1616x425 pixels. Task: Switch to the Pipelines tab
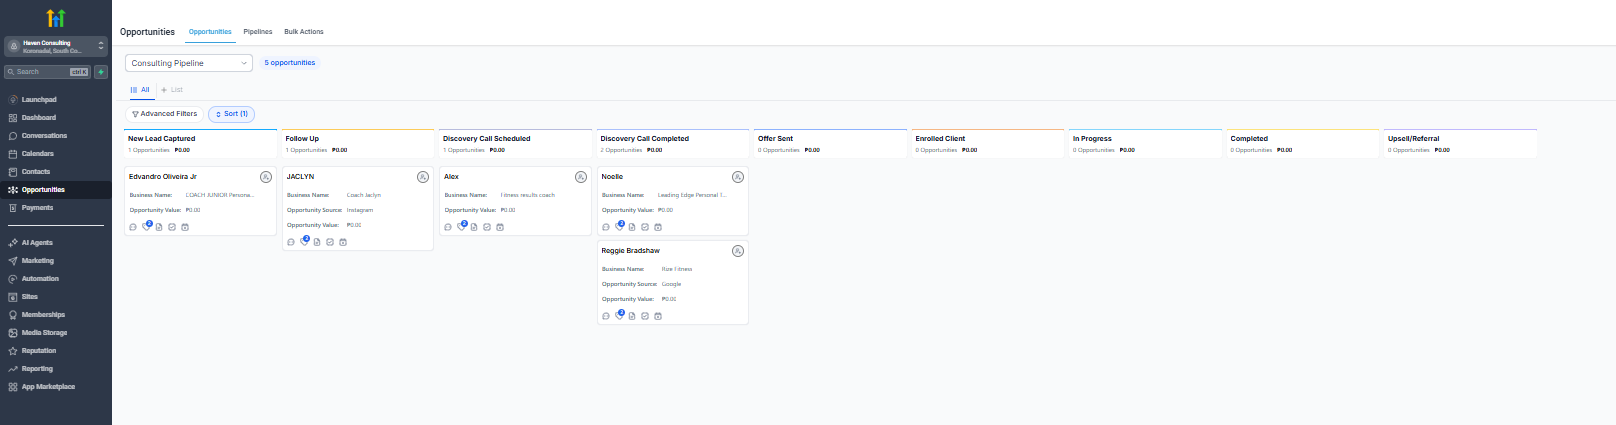click(x=257, y=32)
